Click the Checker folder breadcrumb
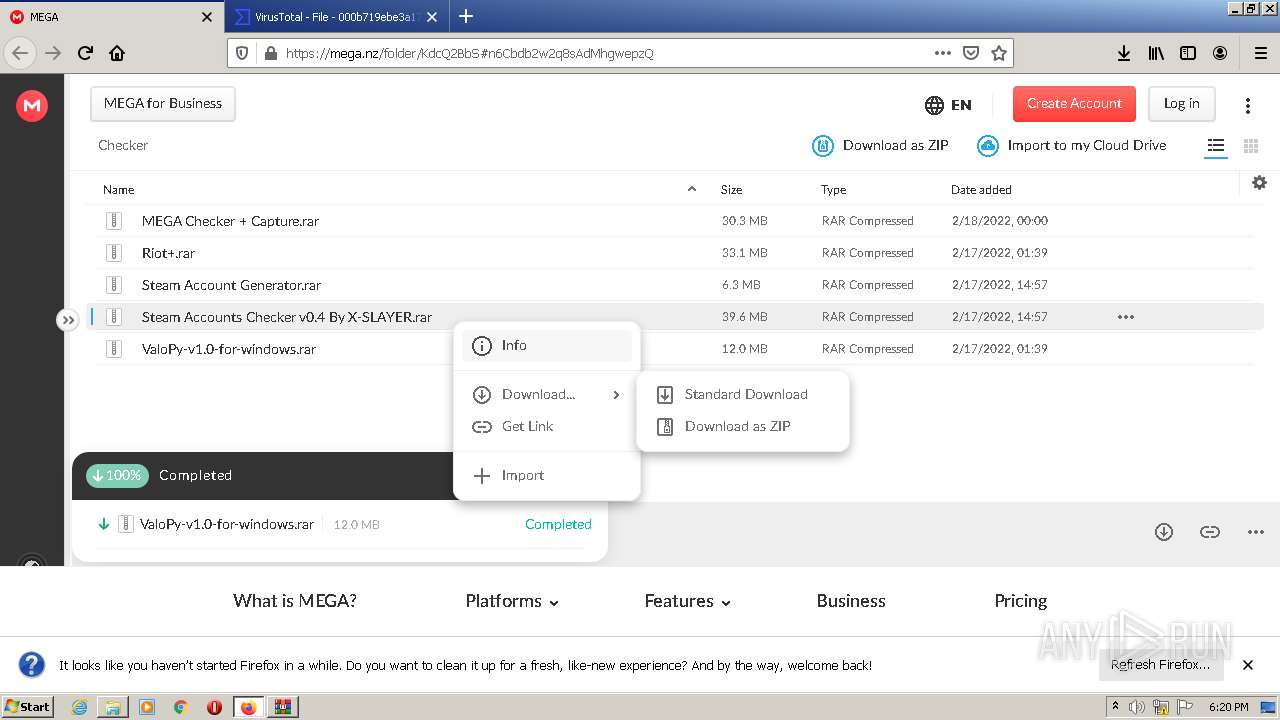The height and width of the screenshot is (720, 1280). [x=123, y=146]
